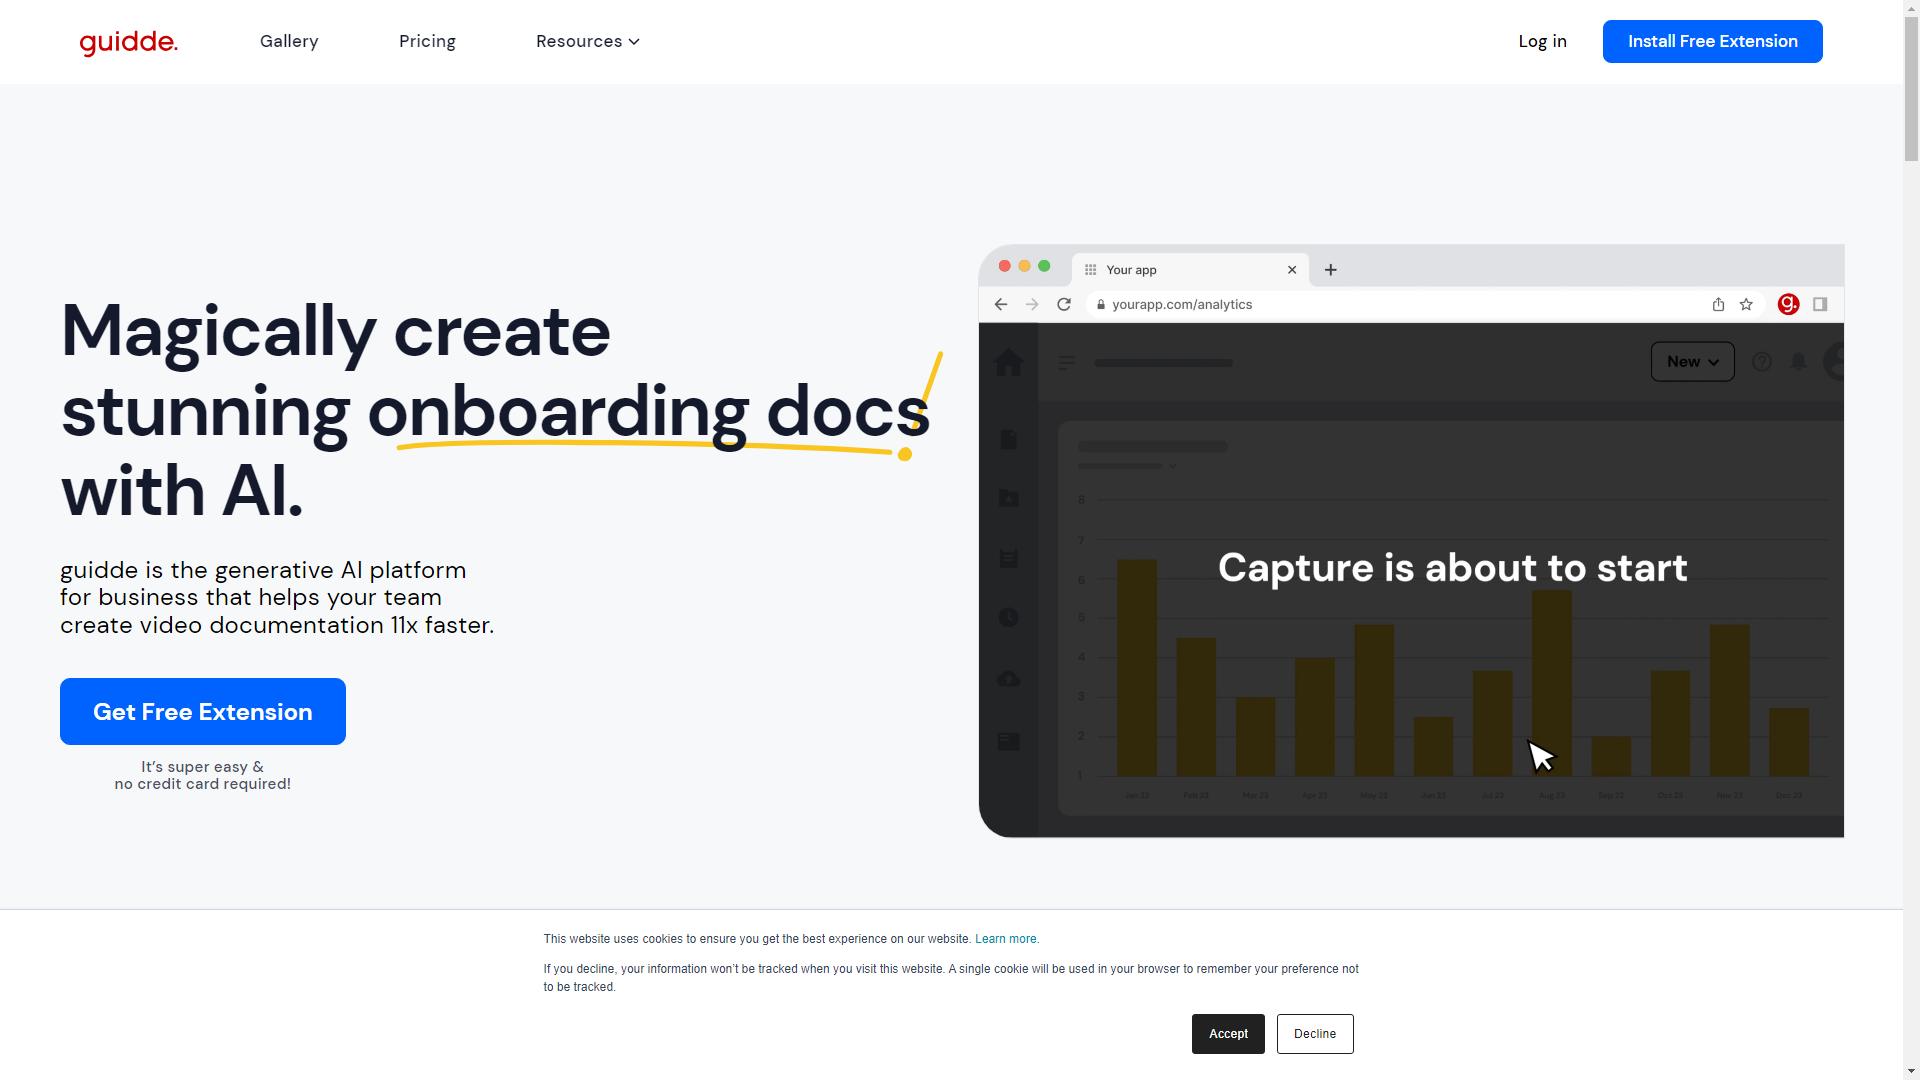This screenshot has height=1080, width=1920.
Task: Select the clock history icon in the sidebar
Action: [1009, 617]
